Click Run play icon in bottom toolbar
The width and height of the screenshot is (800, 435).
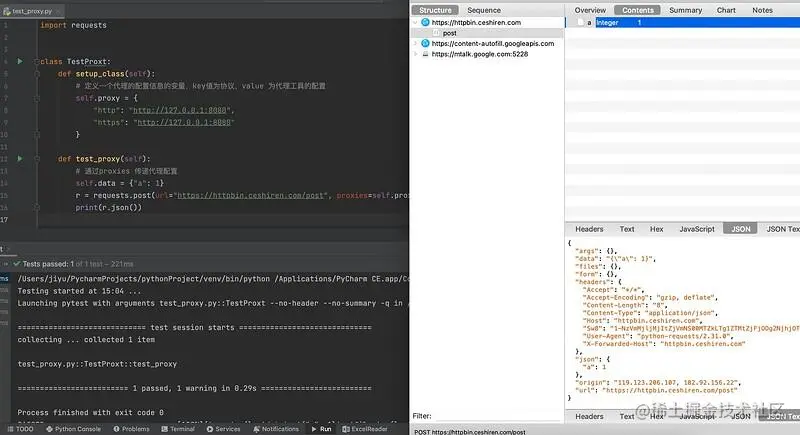coord(314,429)
